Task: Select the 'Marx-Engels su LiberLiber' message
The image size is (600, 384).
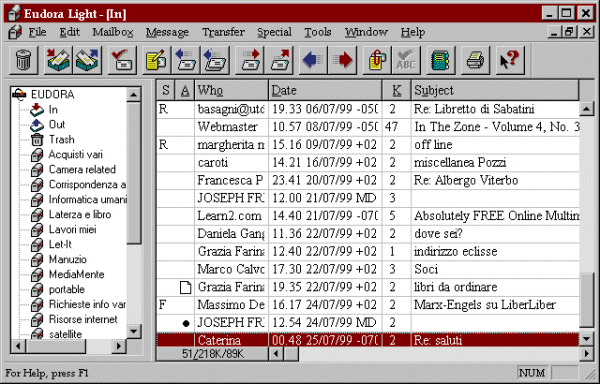Action: pos(368,305)
